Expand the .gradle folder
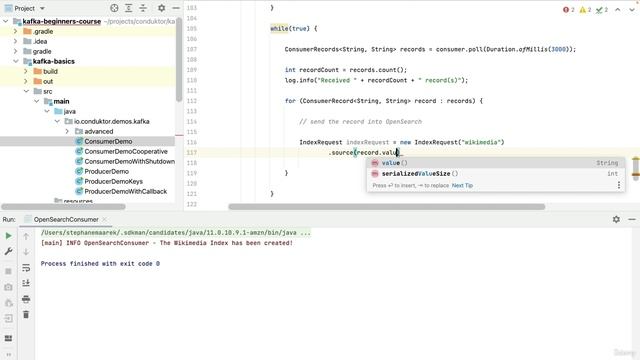 pos(16,31)
